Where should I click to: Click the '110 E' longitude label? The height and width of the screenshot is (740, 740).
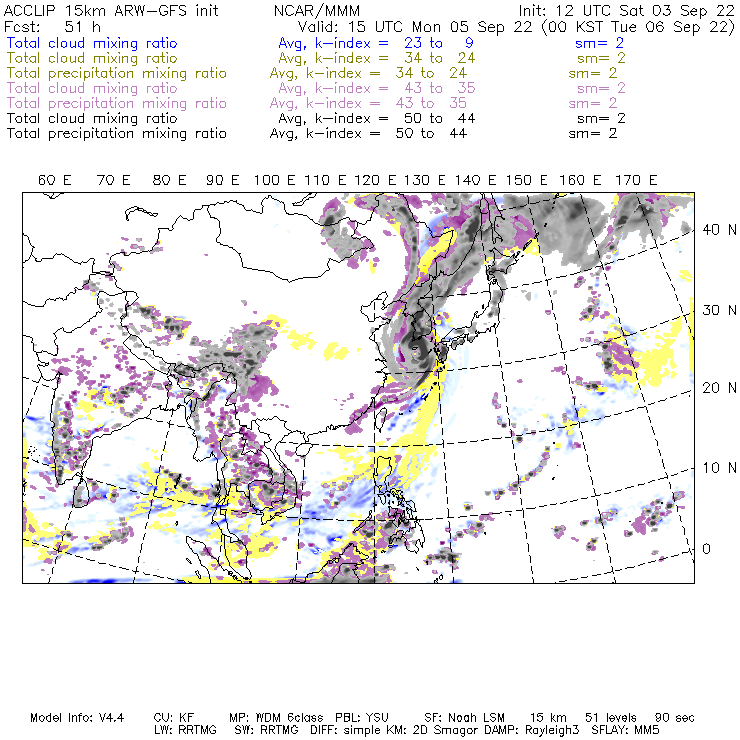pos(325,180)
